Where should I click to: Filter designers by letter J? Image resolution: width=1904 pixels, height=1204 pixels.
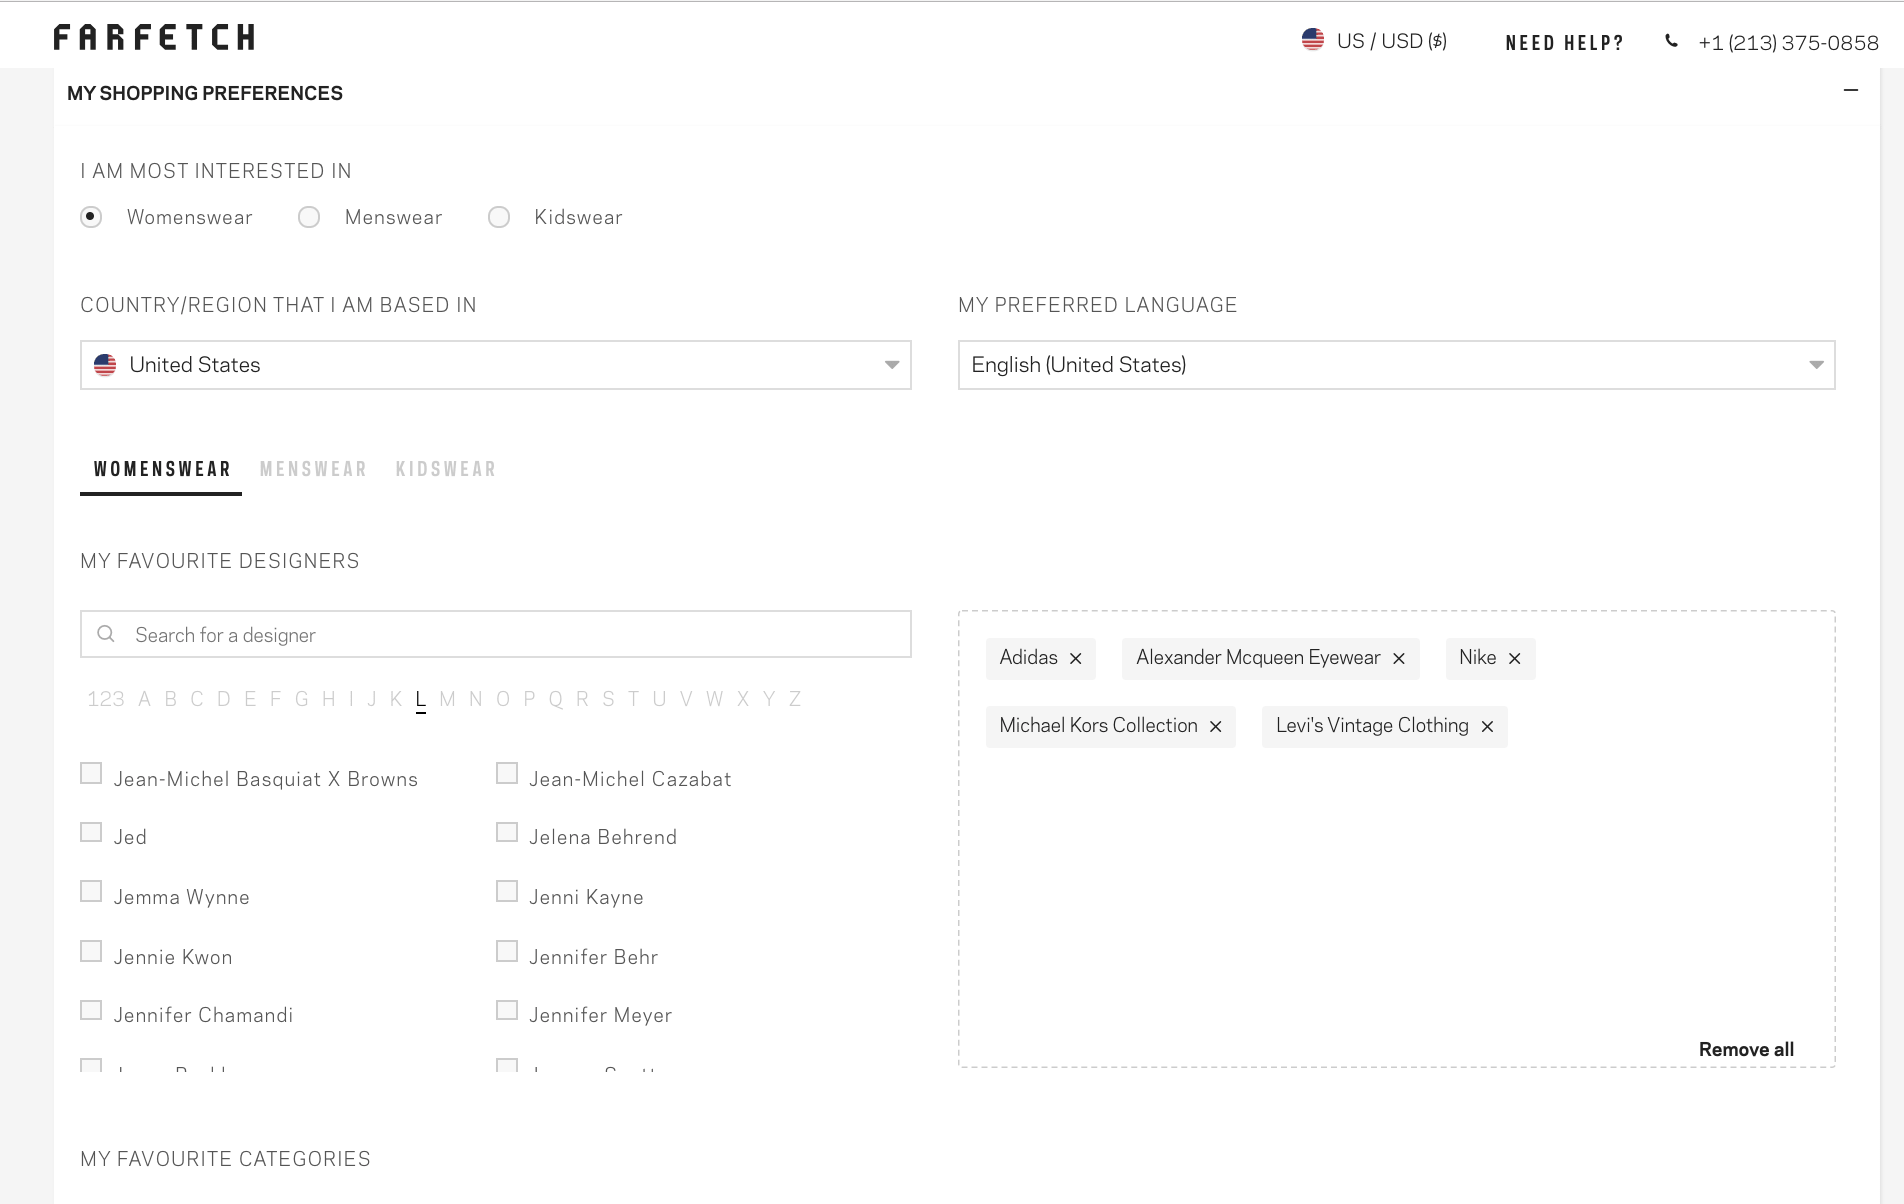372,699
